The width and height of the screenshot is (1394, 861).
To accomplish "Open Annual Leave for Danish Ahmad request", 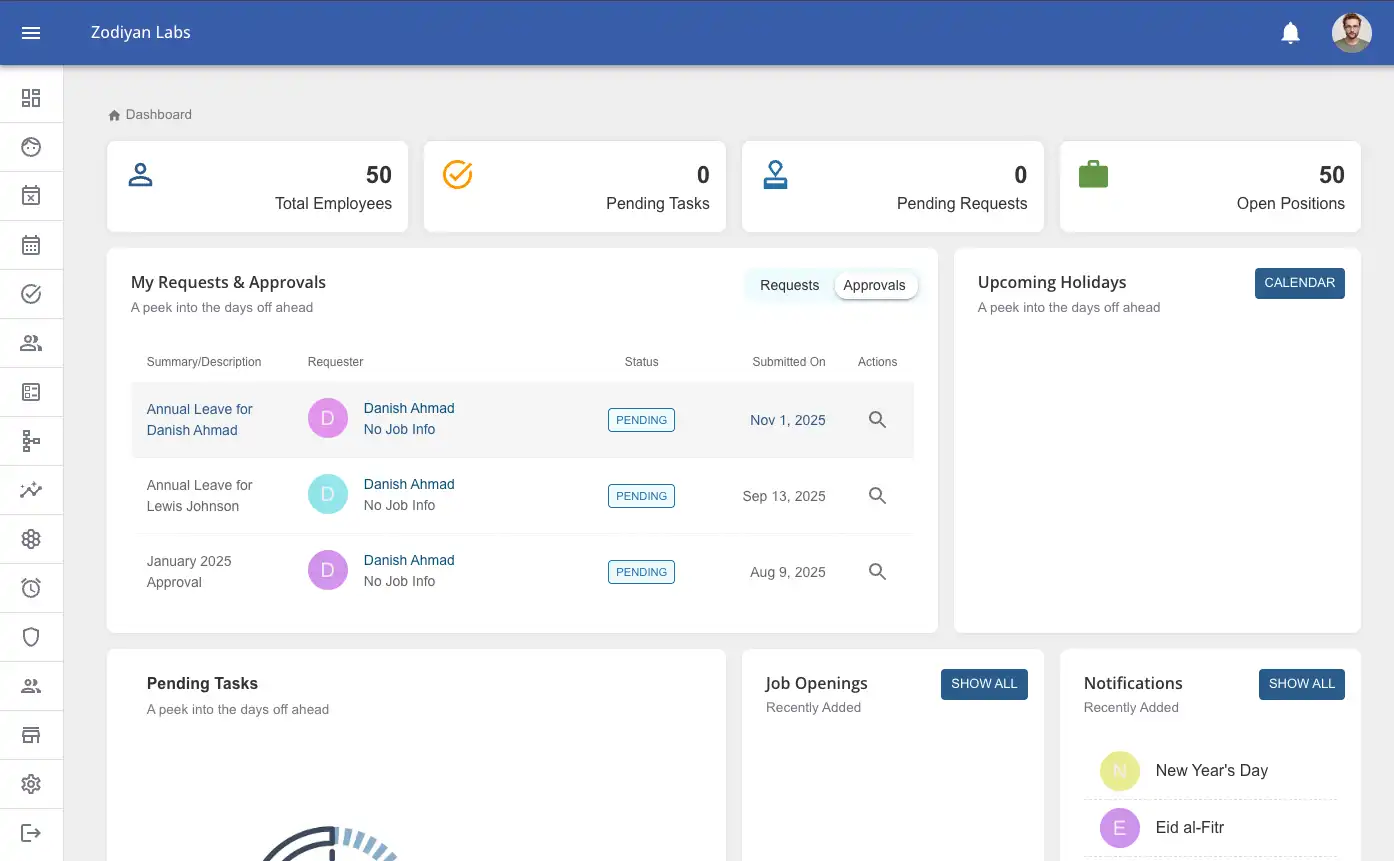I will [x=199, y=419].
